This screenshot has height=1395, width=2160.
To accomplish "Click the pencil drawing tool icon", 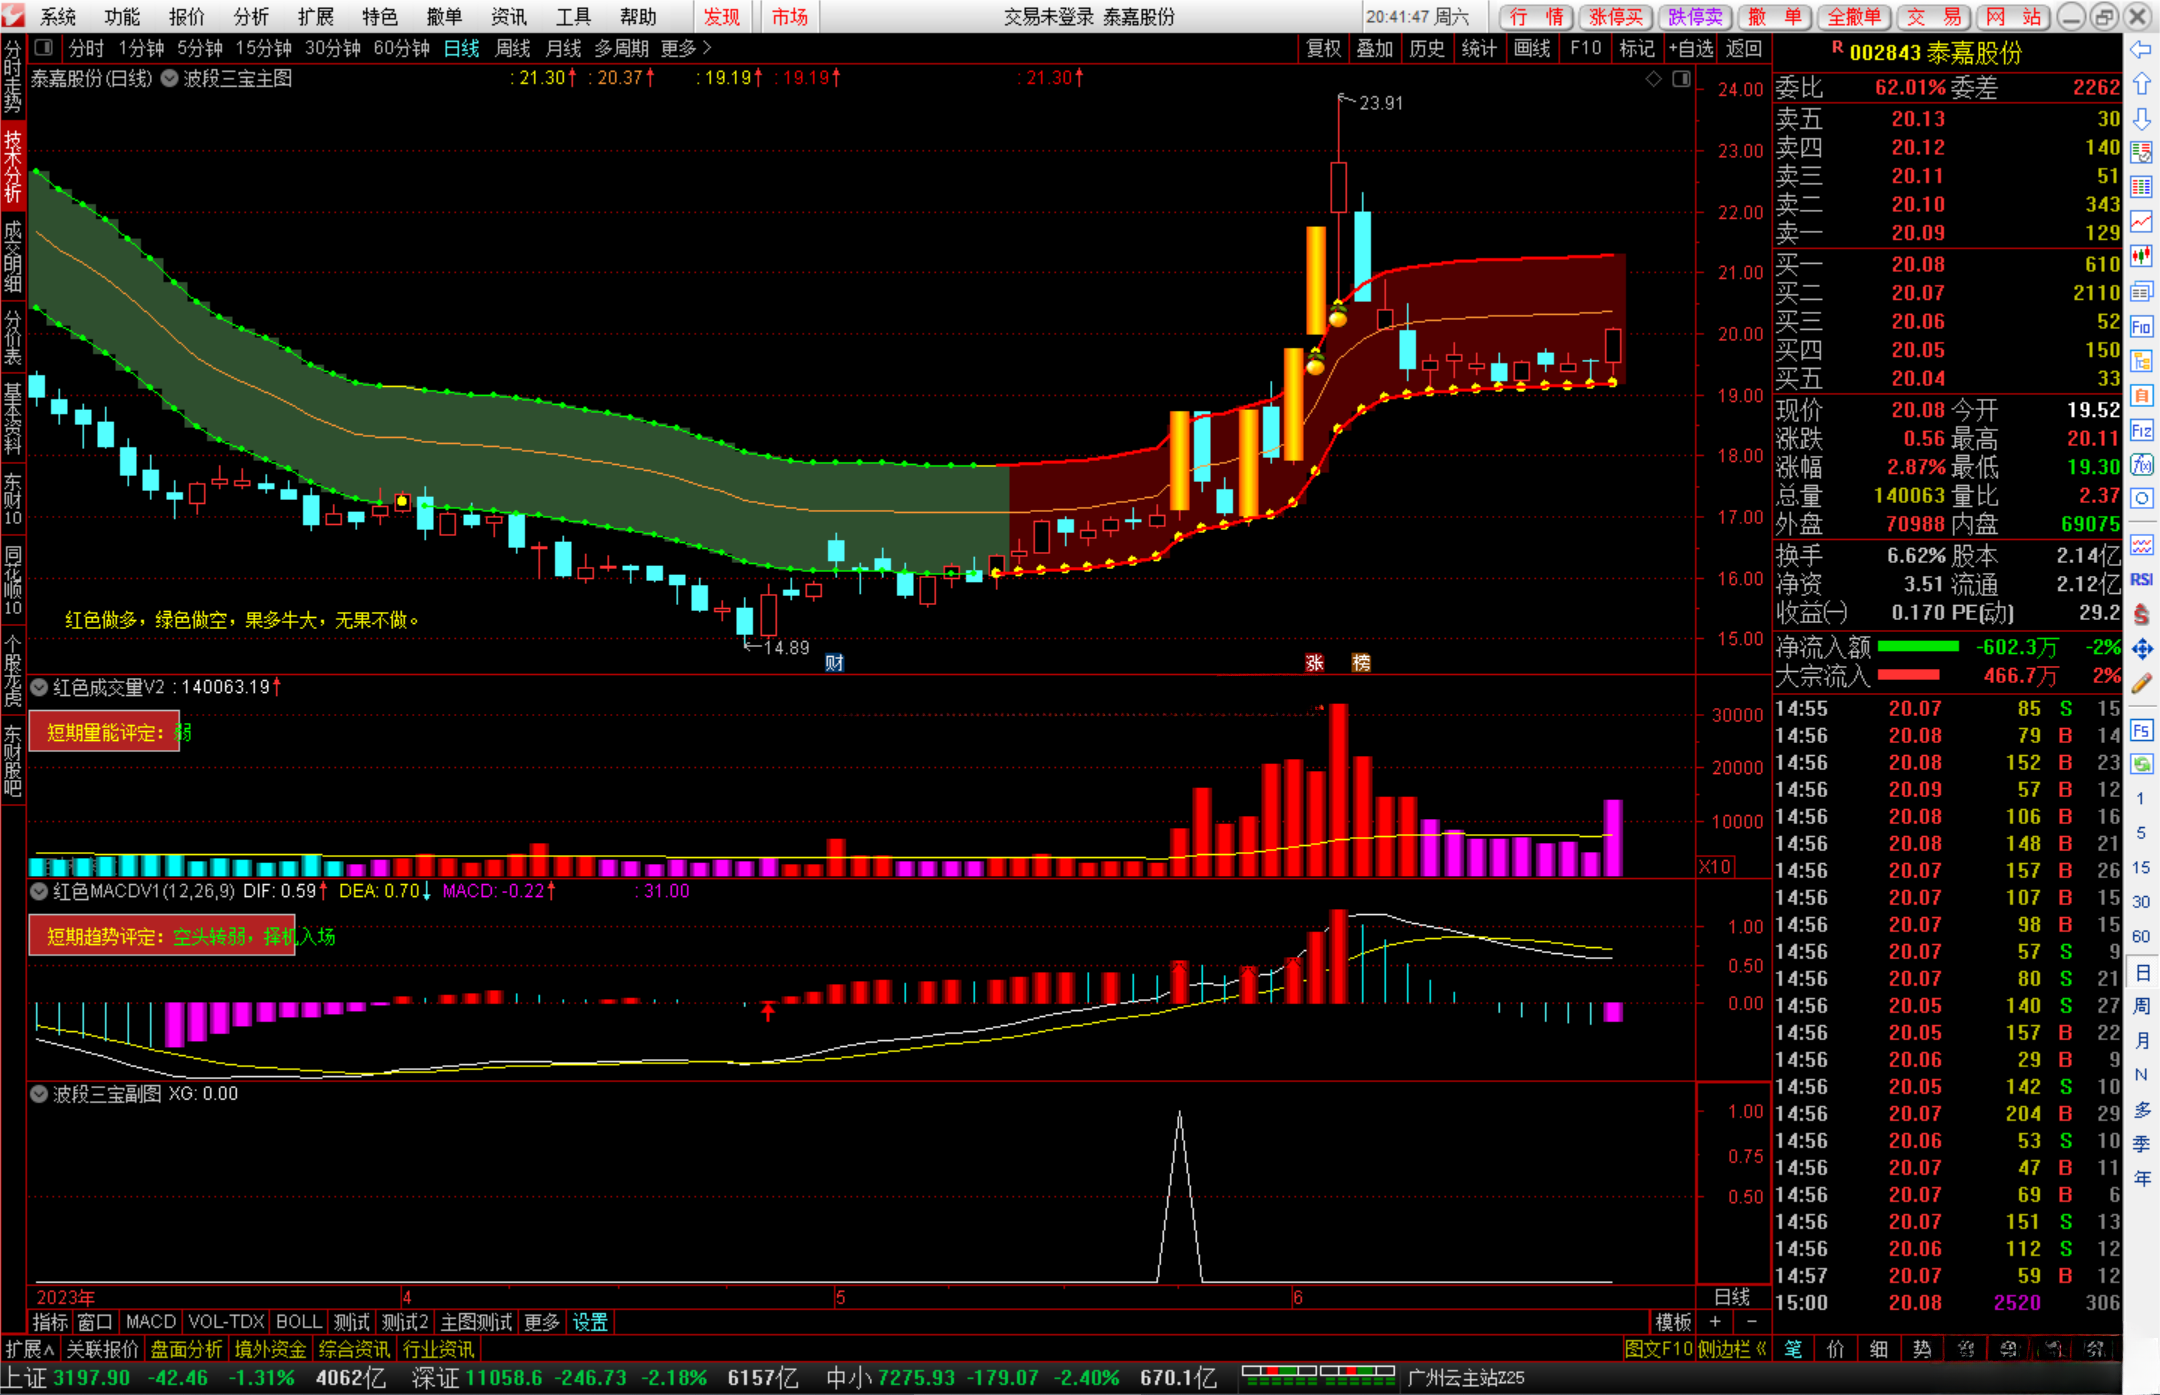I will click(2141, 685).
